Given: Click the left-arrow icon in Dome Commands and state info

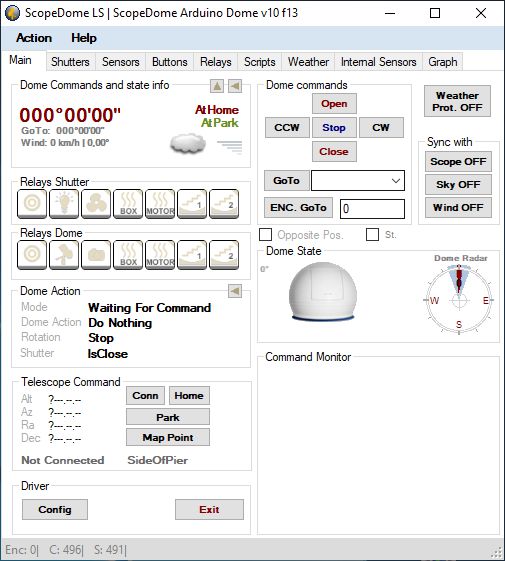Looking at the screenshot, I should pyautogui.click(x=235, y=86).
